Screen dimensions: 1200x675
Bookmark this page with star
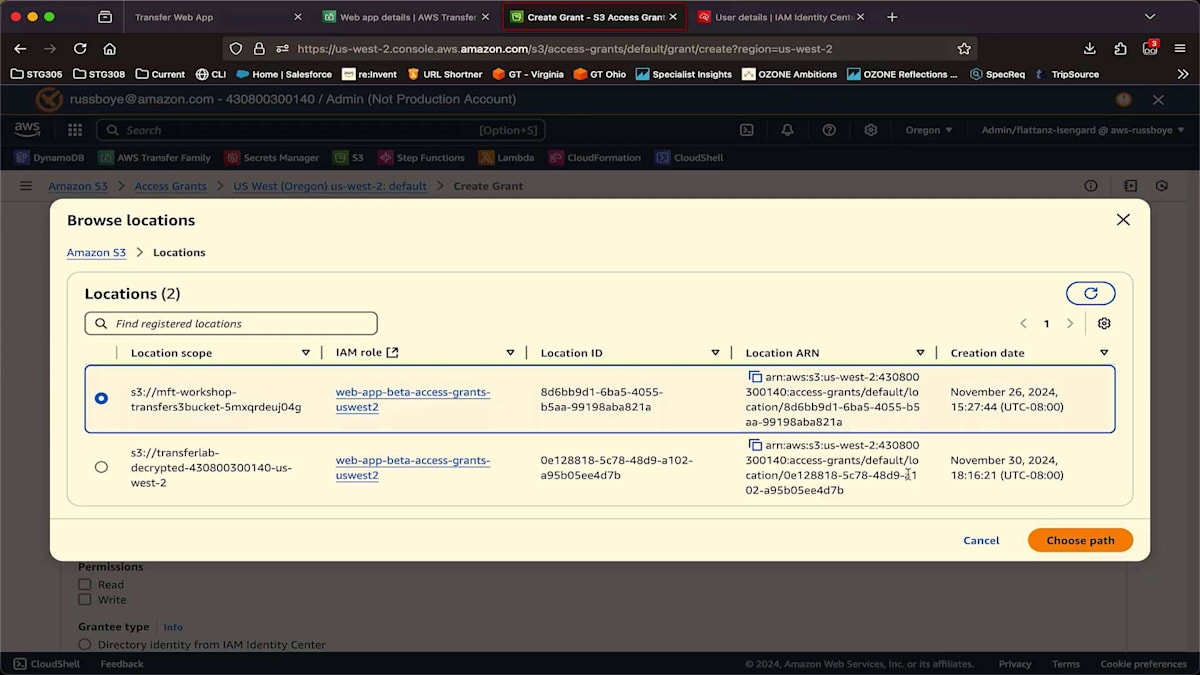tap(964, 48)
